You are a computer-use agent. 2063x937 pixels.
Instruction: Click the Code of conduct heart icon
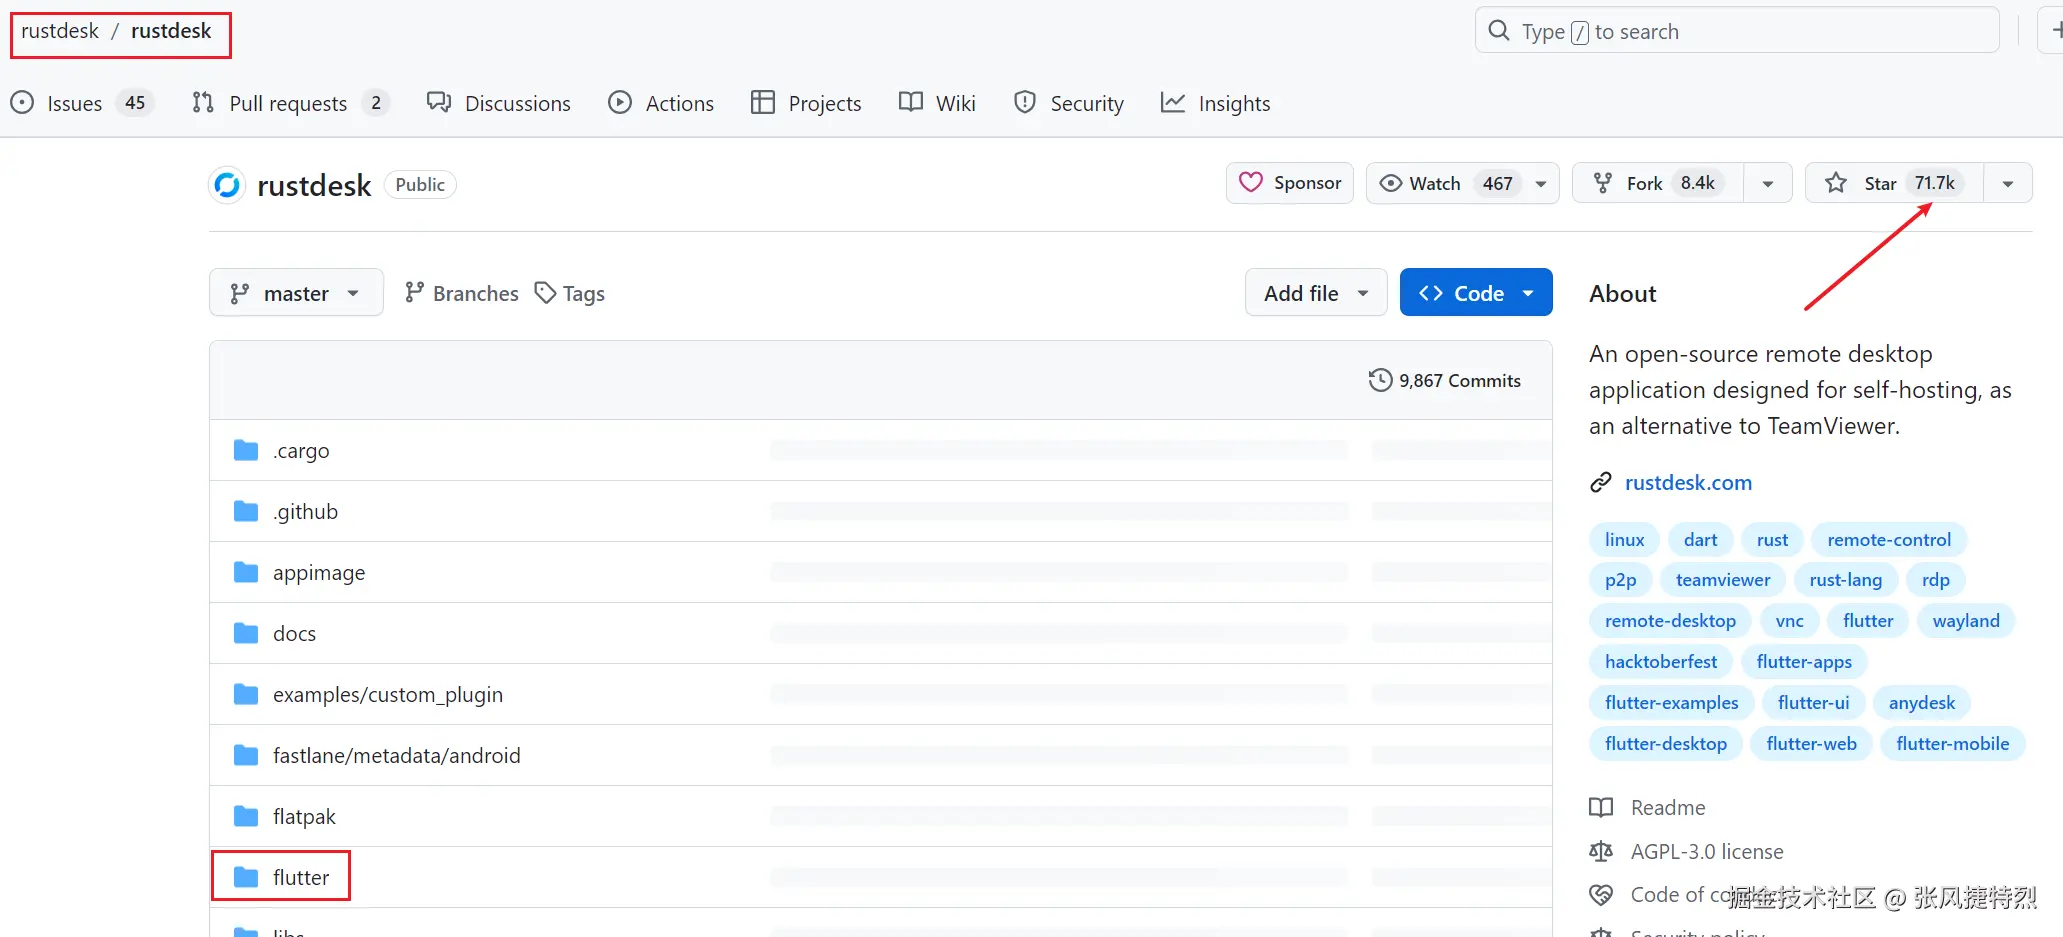(1601, 895)
